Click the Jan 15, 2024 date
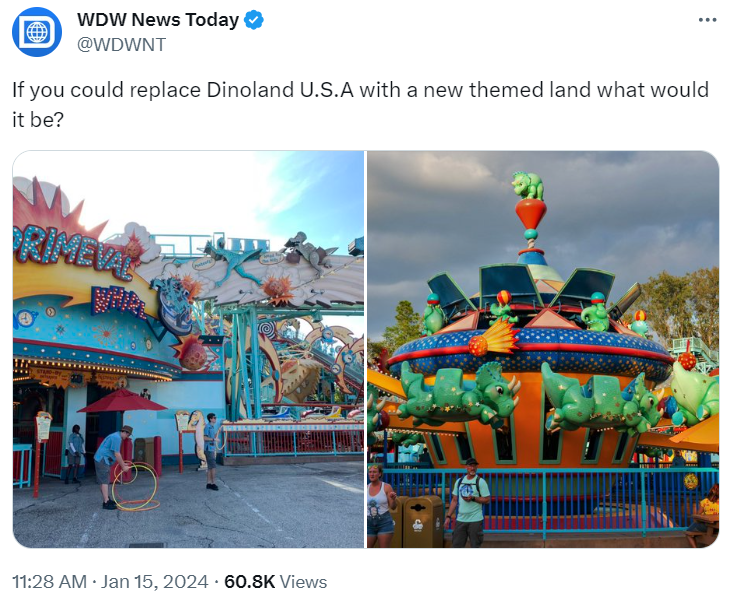Screen dimensions: 736x604 (x=154, y=581)
